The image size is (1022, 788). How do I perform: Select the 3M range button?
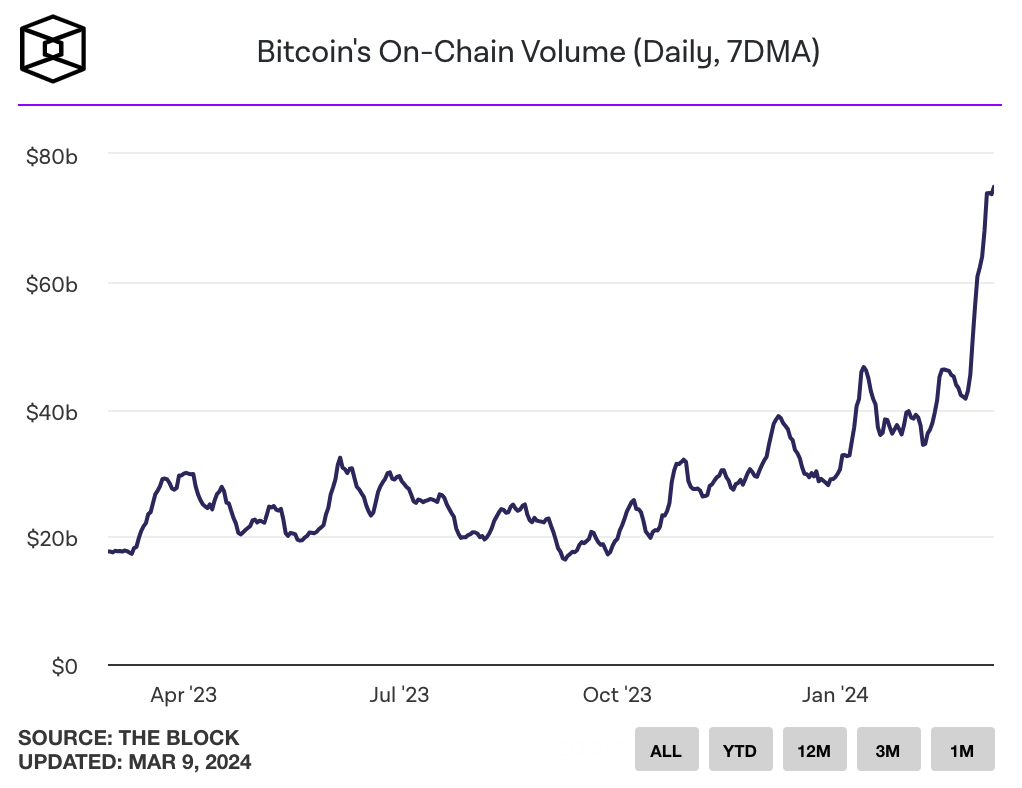(x=888, y=750)
